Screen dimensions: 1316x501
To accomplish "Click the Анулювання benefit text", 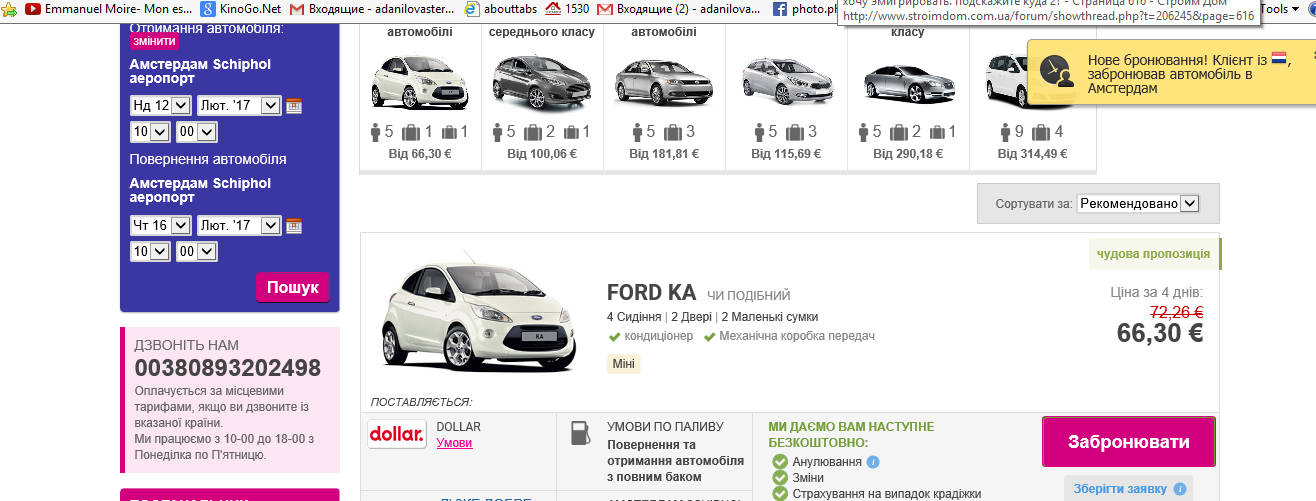I will click(x=827, y=462).
